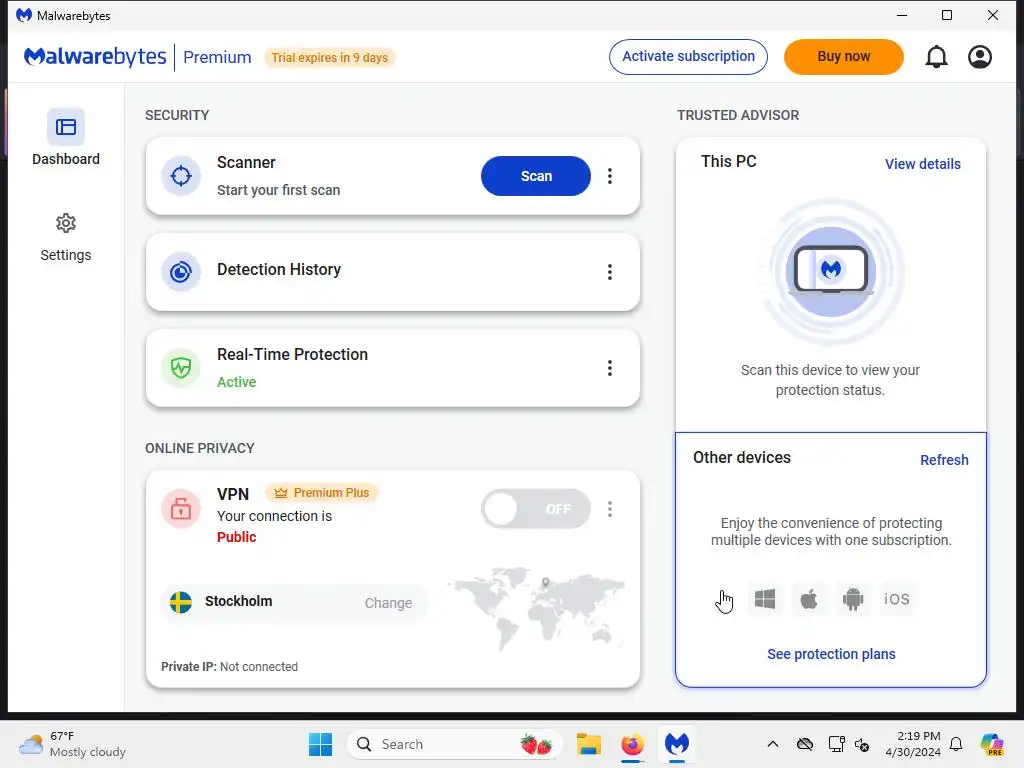This screenshot has height=768, width=1024.
Task: Open File Explorer from the taskbar
Action: pos(588,744)
